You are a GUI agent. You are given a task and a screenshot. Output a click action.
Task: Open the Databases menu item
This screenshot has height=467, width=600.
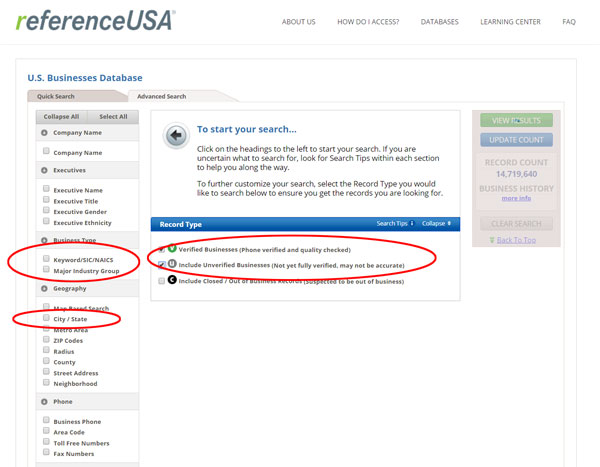(x=440, y=22)
